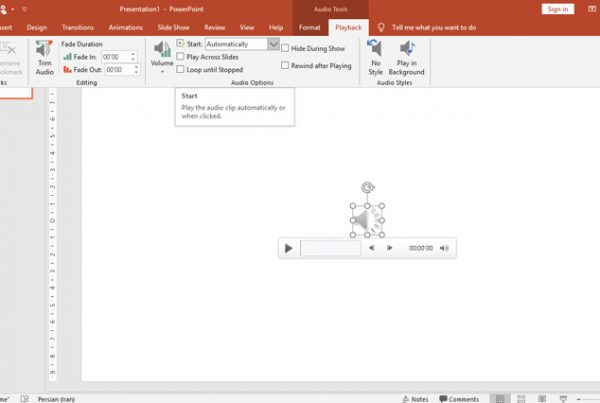Screen dimensions: 600x403
Task: Expand the Start dropdown set to Automatically
Action: tap(273, 44)
